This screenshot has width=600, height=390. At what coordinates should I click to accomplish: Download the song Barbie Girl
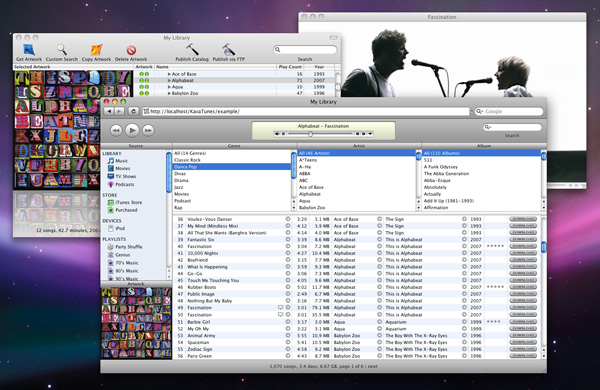(523, 321)
